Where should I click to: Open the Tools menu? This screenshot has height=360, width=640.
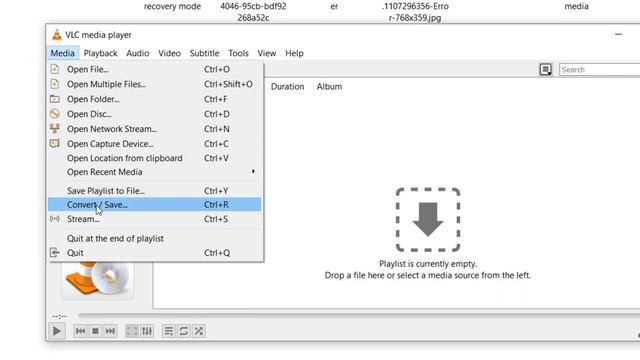coord(238,53)
